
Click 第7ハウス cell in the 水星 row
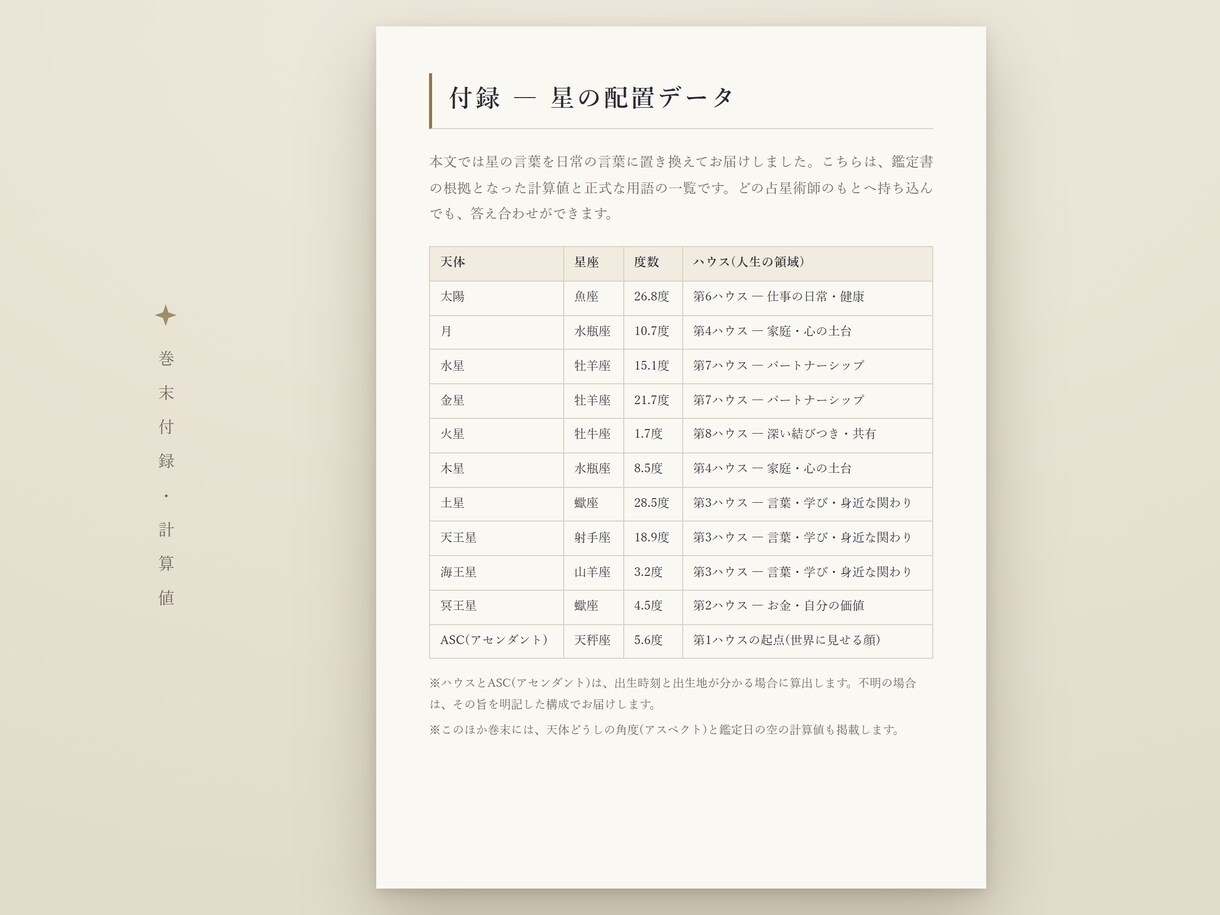[807, 366]
